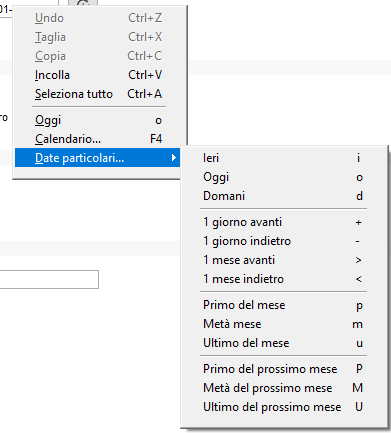The width and height of the screenshot is (391, 433).
Task: Click the empty text field behind the menu
Action: (49, 279)
